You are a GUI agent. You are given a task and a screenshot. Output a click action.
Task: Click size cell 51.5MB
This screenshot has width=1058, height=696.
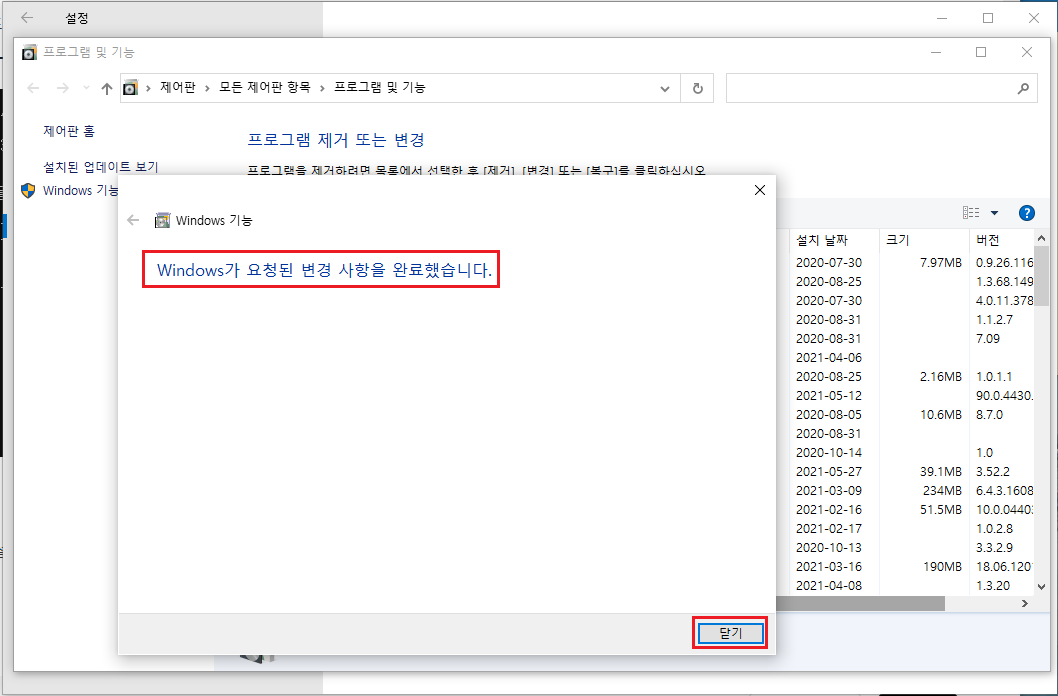[x=941, y=509]
